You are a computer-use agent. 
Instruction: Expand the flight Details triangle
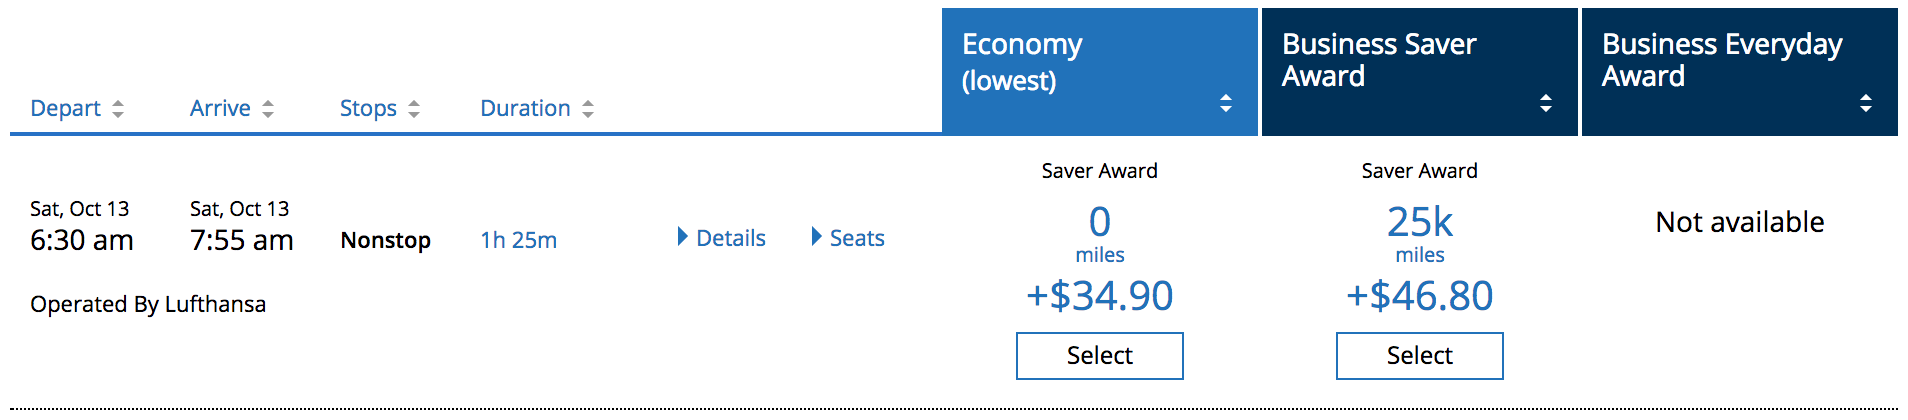click(683, 237)
